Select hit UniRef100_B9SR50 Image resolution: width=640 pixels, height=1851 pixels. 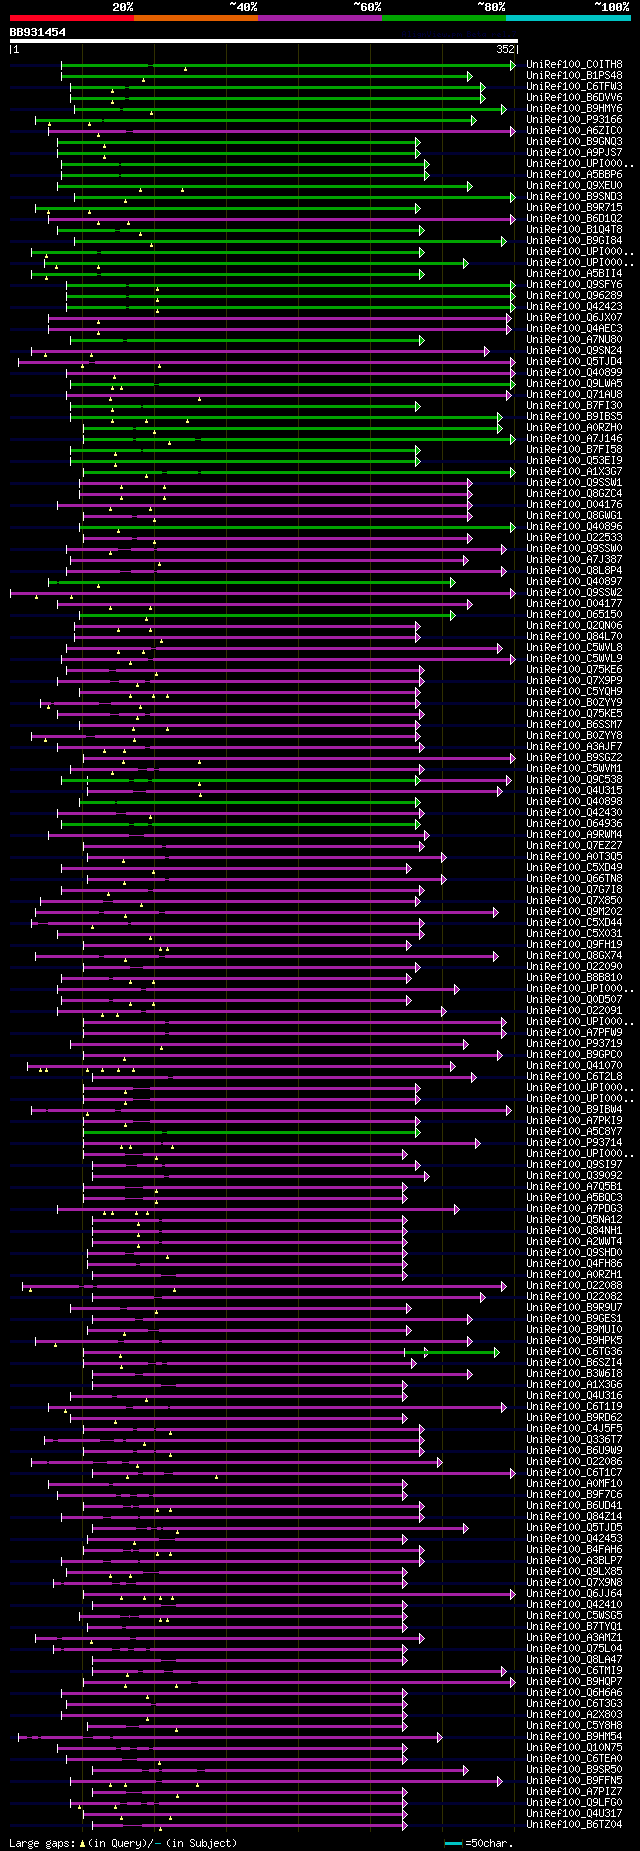574,1769
